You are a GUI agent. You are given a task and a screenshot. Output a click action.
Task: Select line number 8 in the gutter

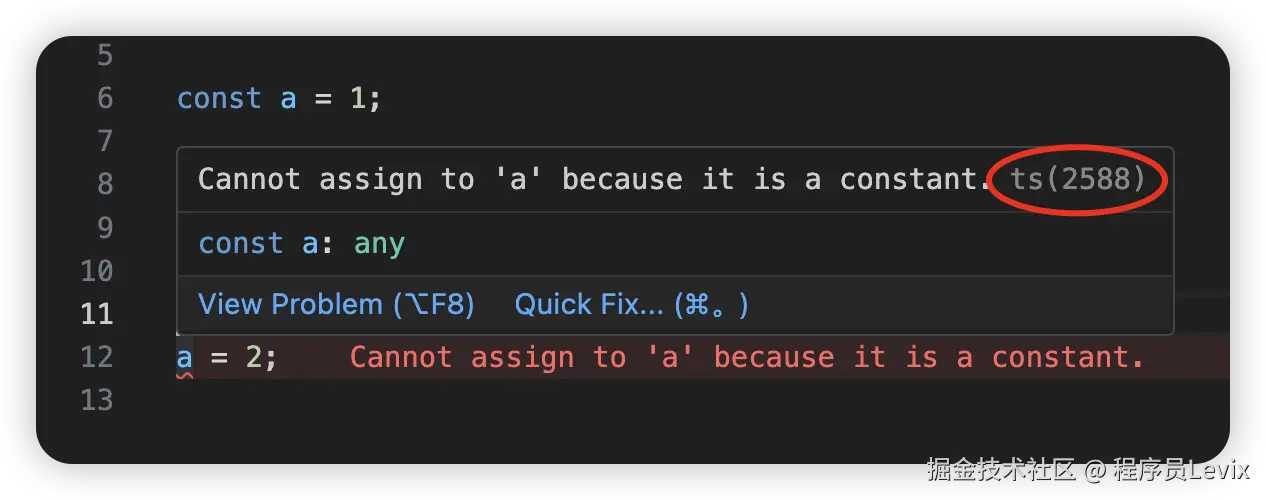click(x=104, y=184)
